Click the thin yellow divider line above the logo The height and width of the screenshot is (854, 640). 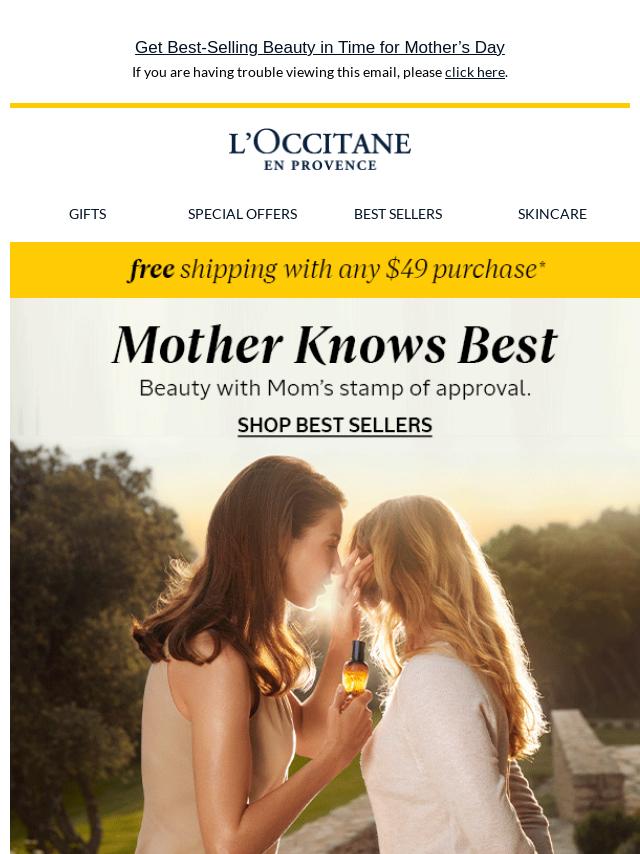[x=320, y=105]
